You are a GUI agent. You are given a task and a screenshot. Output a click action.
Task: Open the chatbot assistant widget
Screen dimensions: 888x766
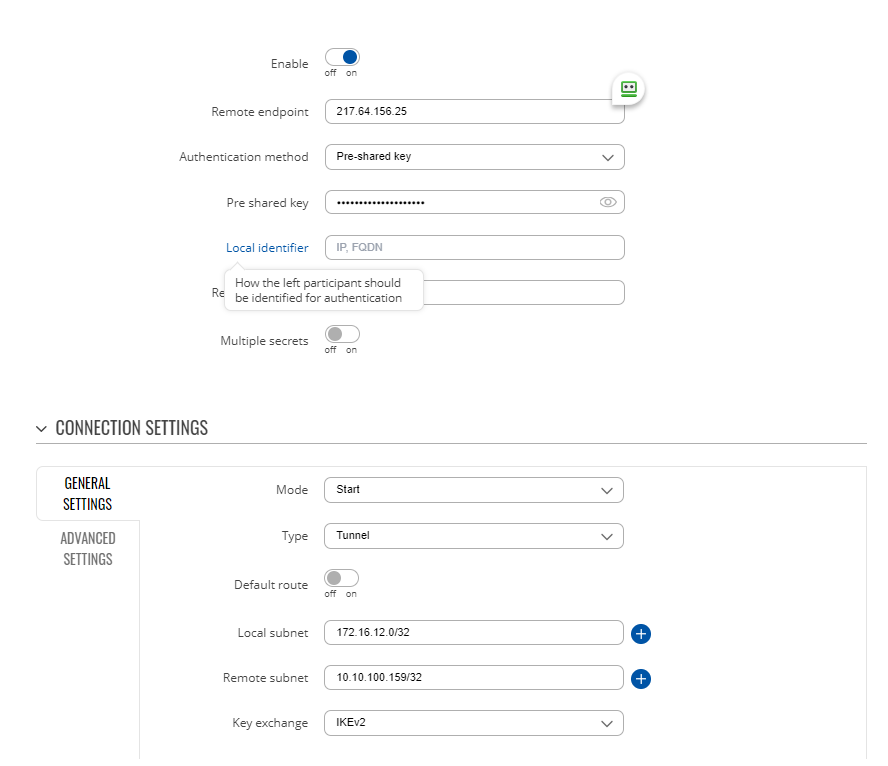coord(627,89)
